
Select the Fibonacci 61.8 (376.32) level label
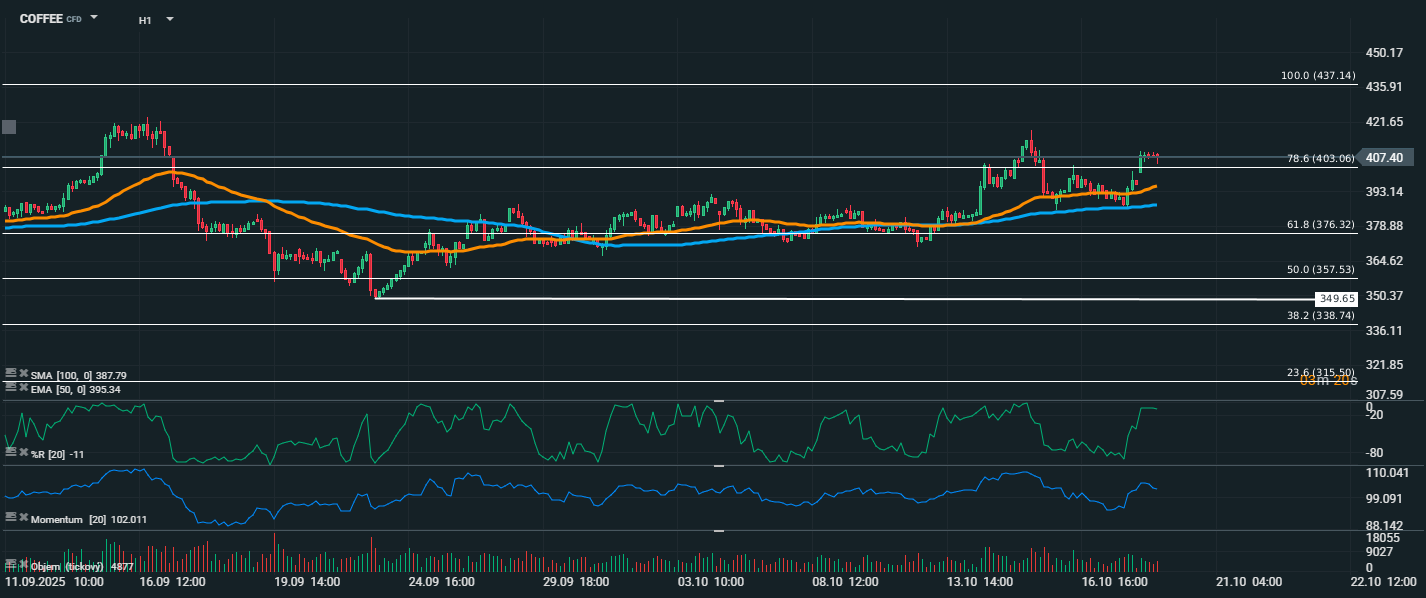(x=1320, y=225)
